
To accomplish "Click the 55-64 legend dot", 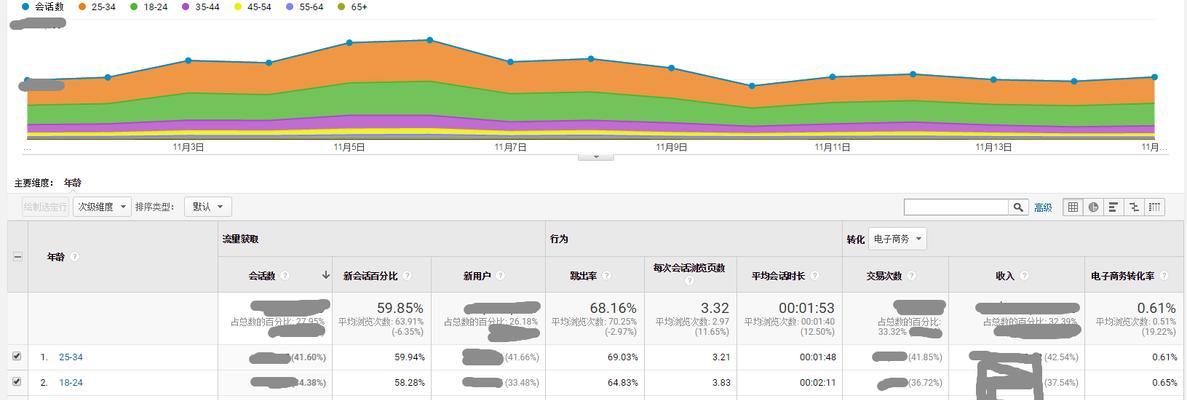I will tap(291, 7).
